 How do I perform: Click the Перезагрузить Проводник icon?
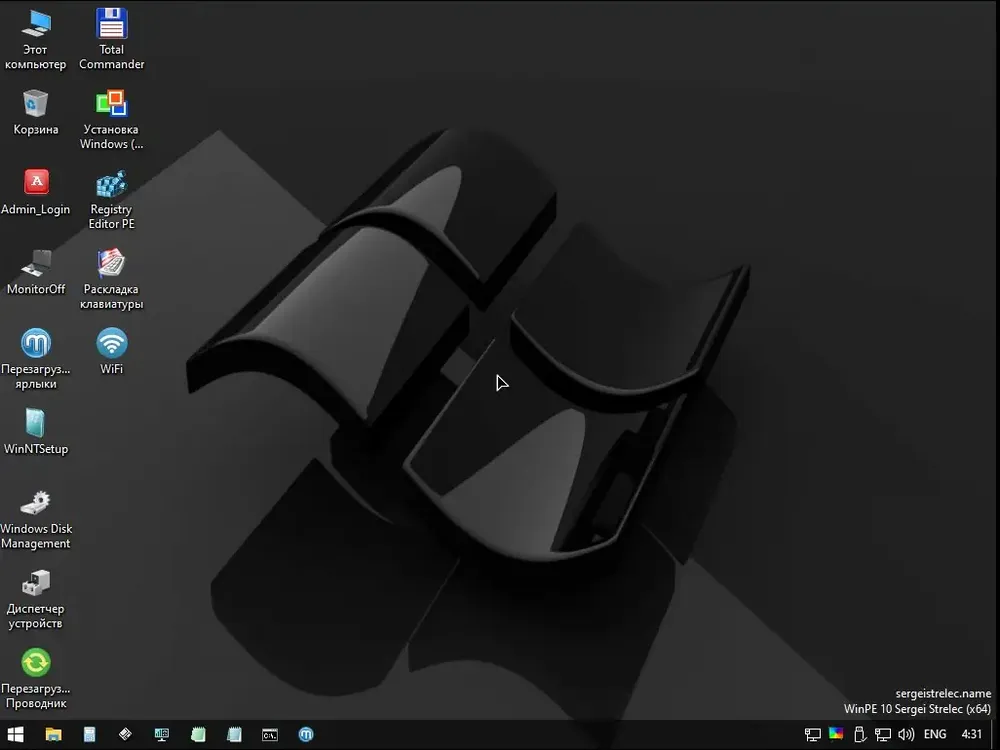pos(36,679)
